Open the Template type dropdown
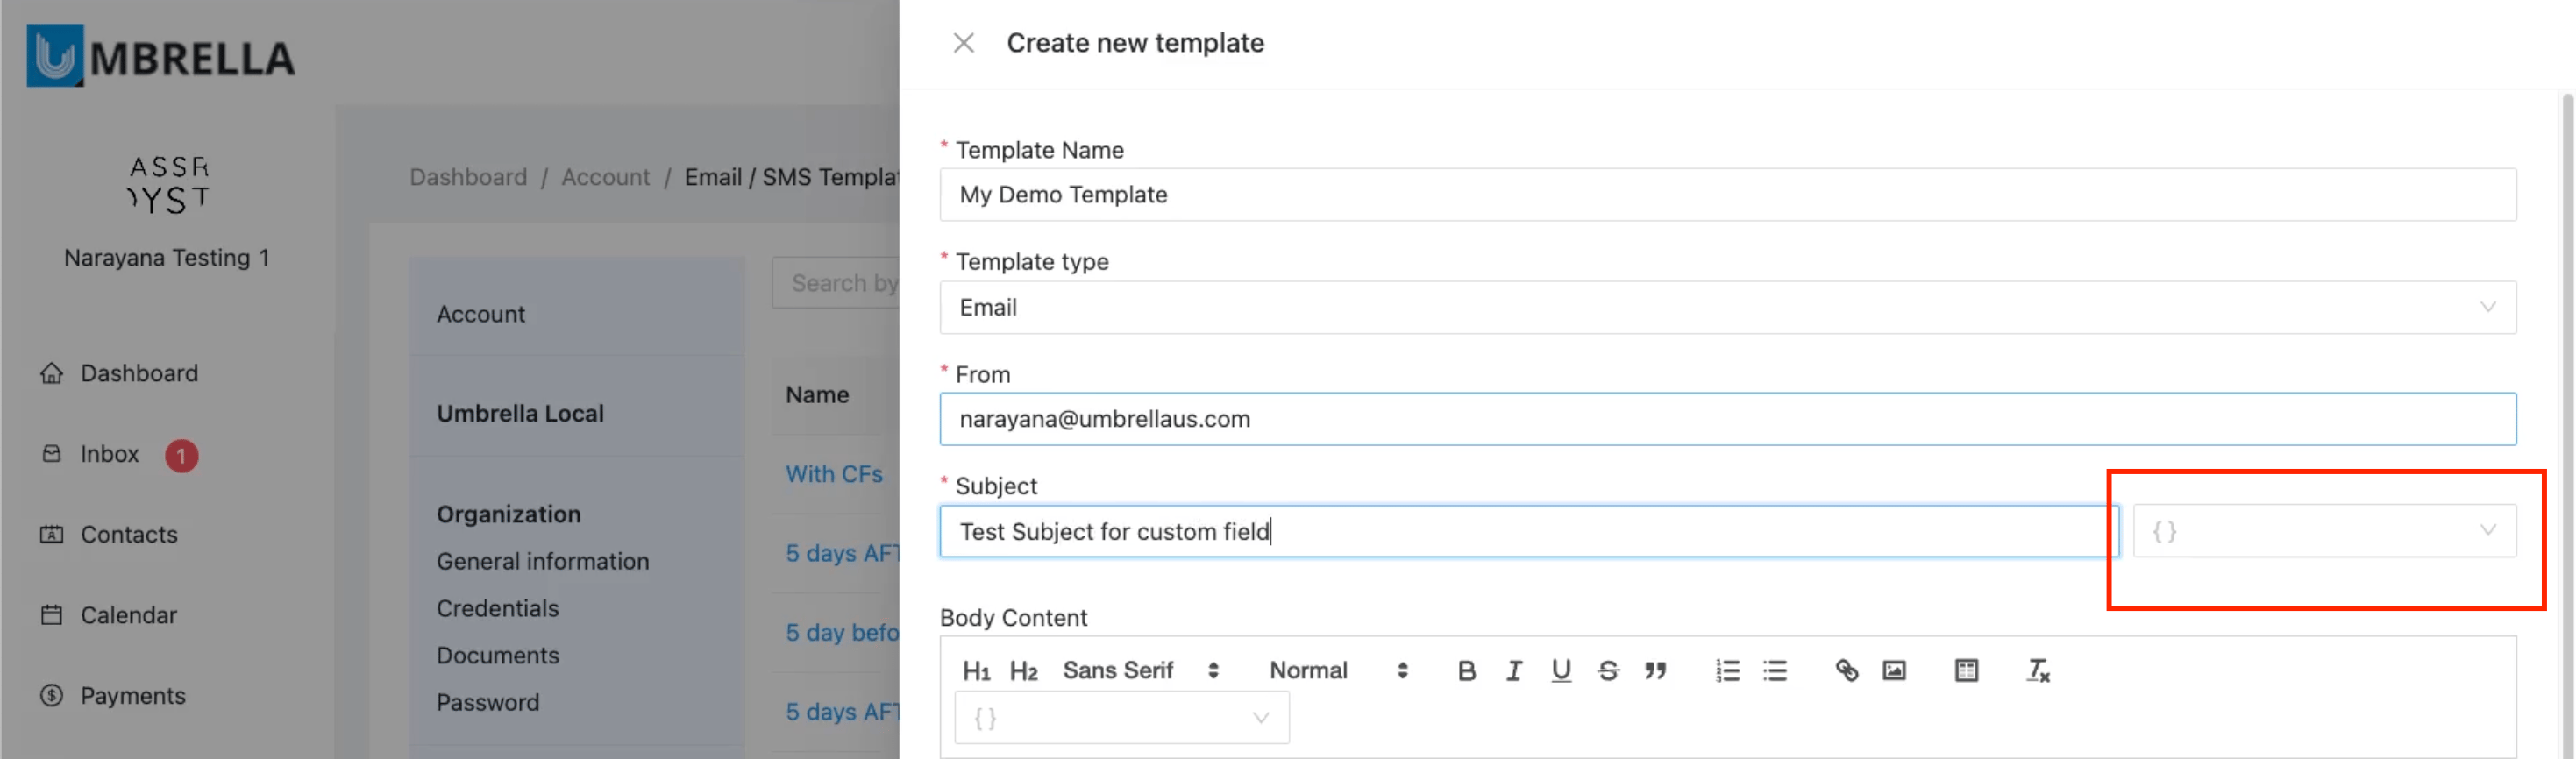This screenshot has height=759, width=2576. point(1727,308)
